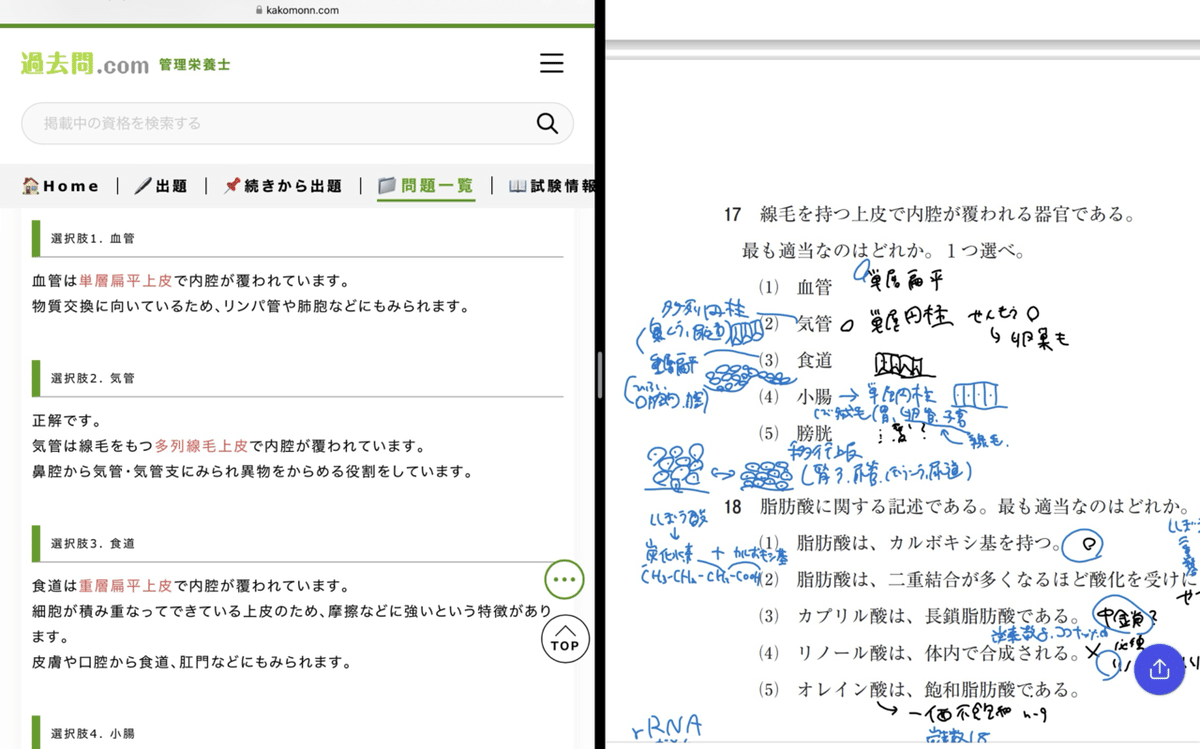
Task: Select the house icon beside Home
Action: (31, 185)
